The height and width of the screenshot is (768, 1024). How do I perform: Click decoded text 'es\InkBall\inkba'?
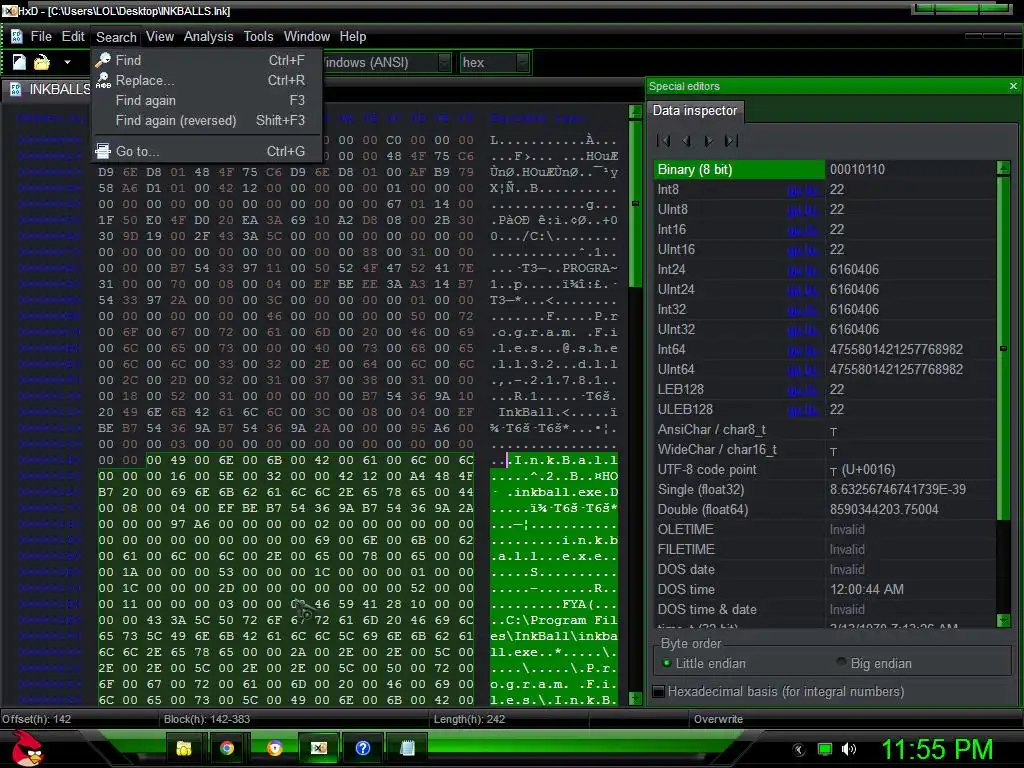554,636
